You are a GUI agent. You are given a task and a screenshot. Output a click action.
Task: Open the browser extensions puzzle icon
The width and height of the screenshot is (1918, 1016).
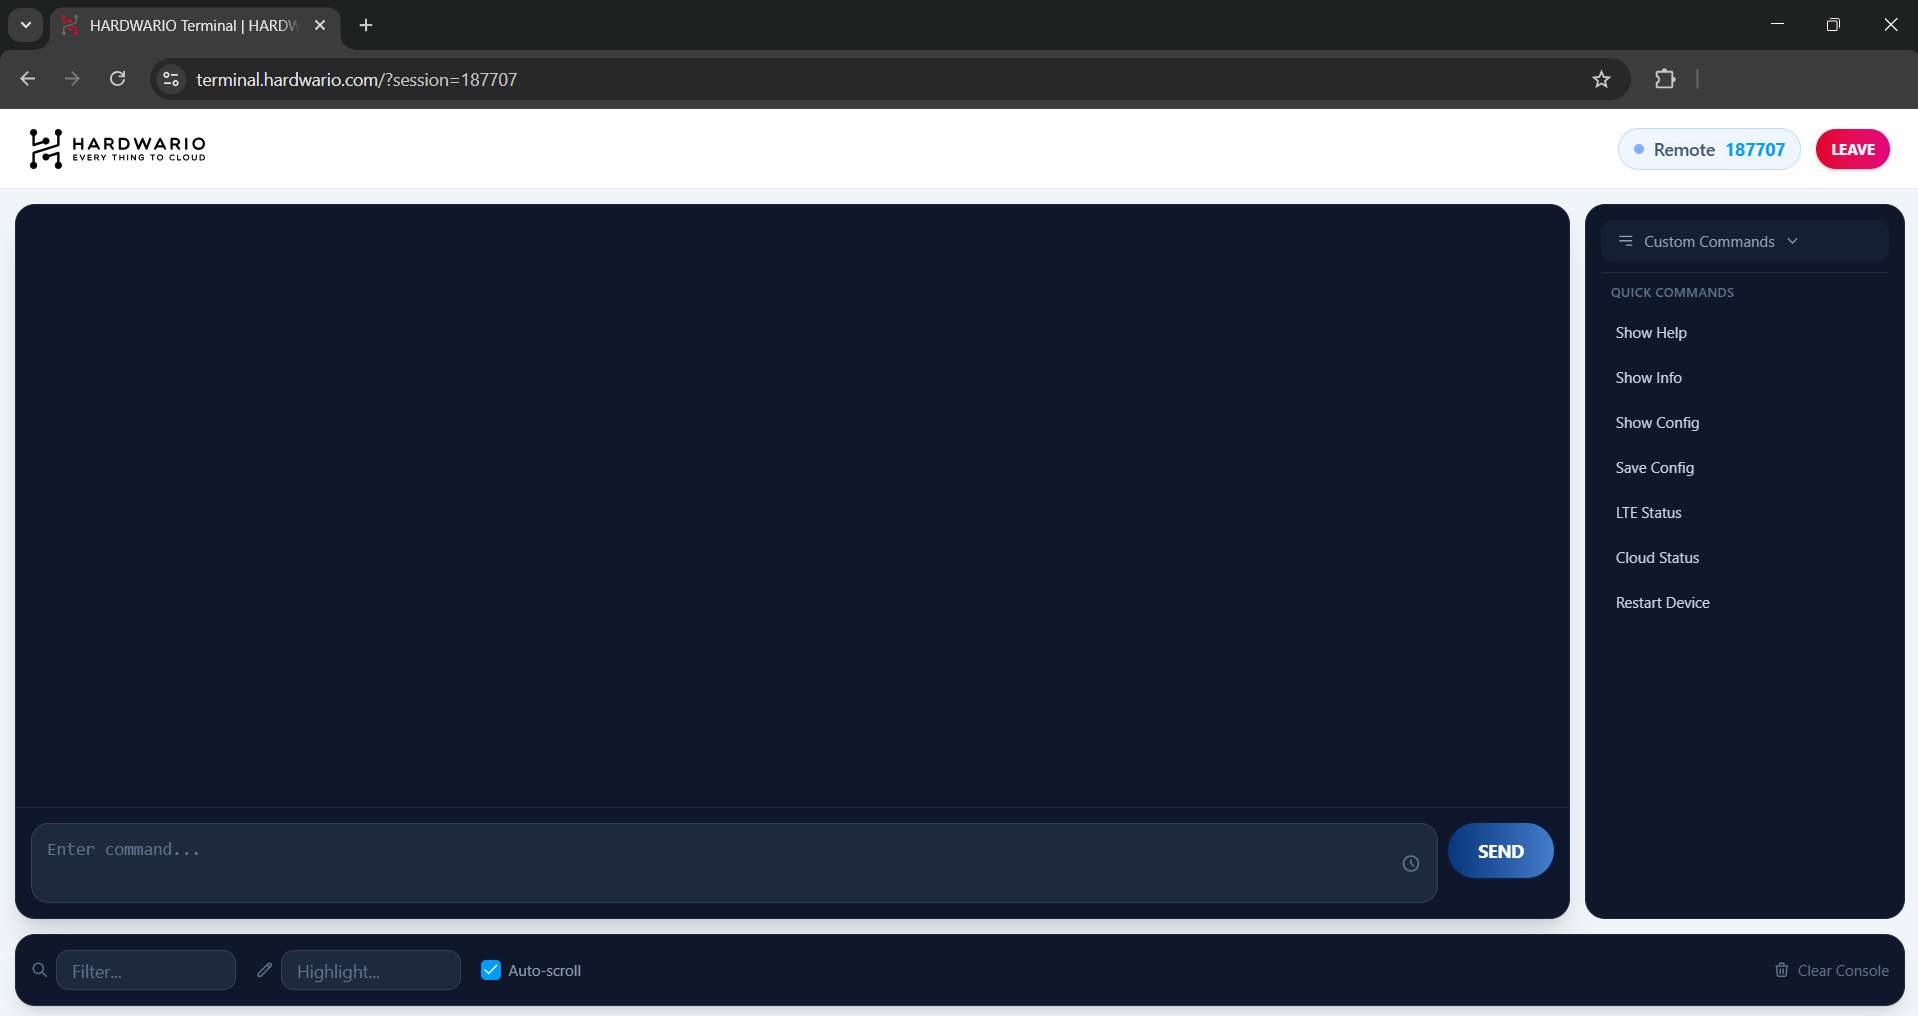click(x=1665, y=79)
